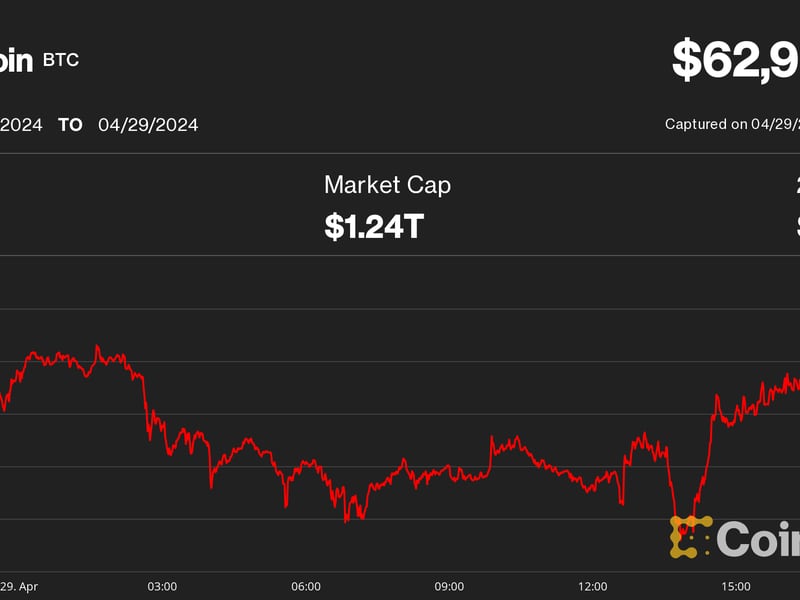Click the word TO between dates
Screen dimensions: 800x600
click(x=70, y=125)
